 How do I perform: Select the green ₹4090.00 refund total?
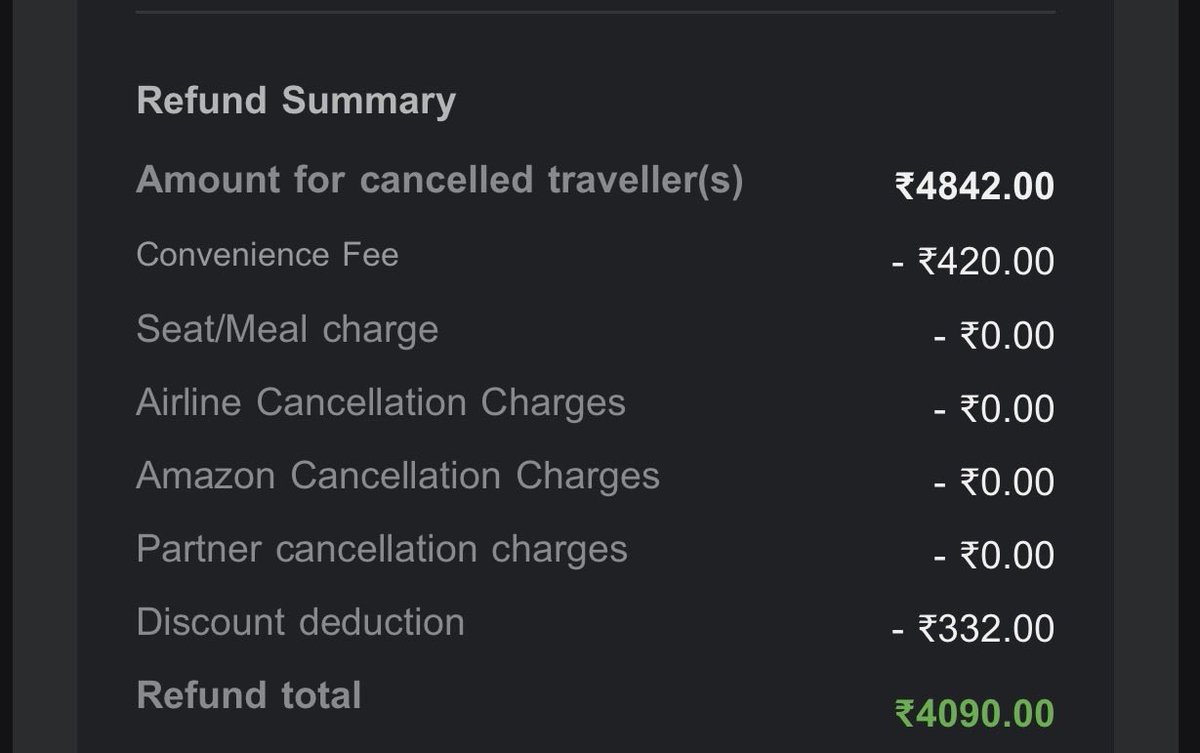974,714
